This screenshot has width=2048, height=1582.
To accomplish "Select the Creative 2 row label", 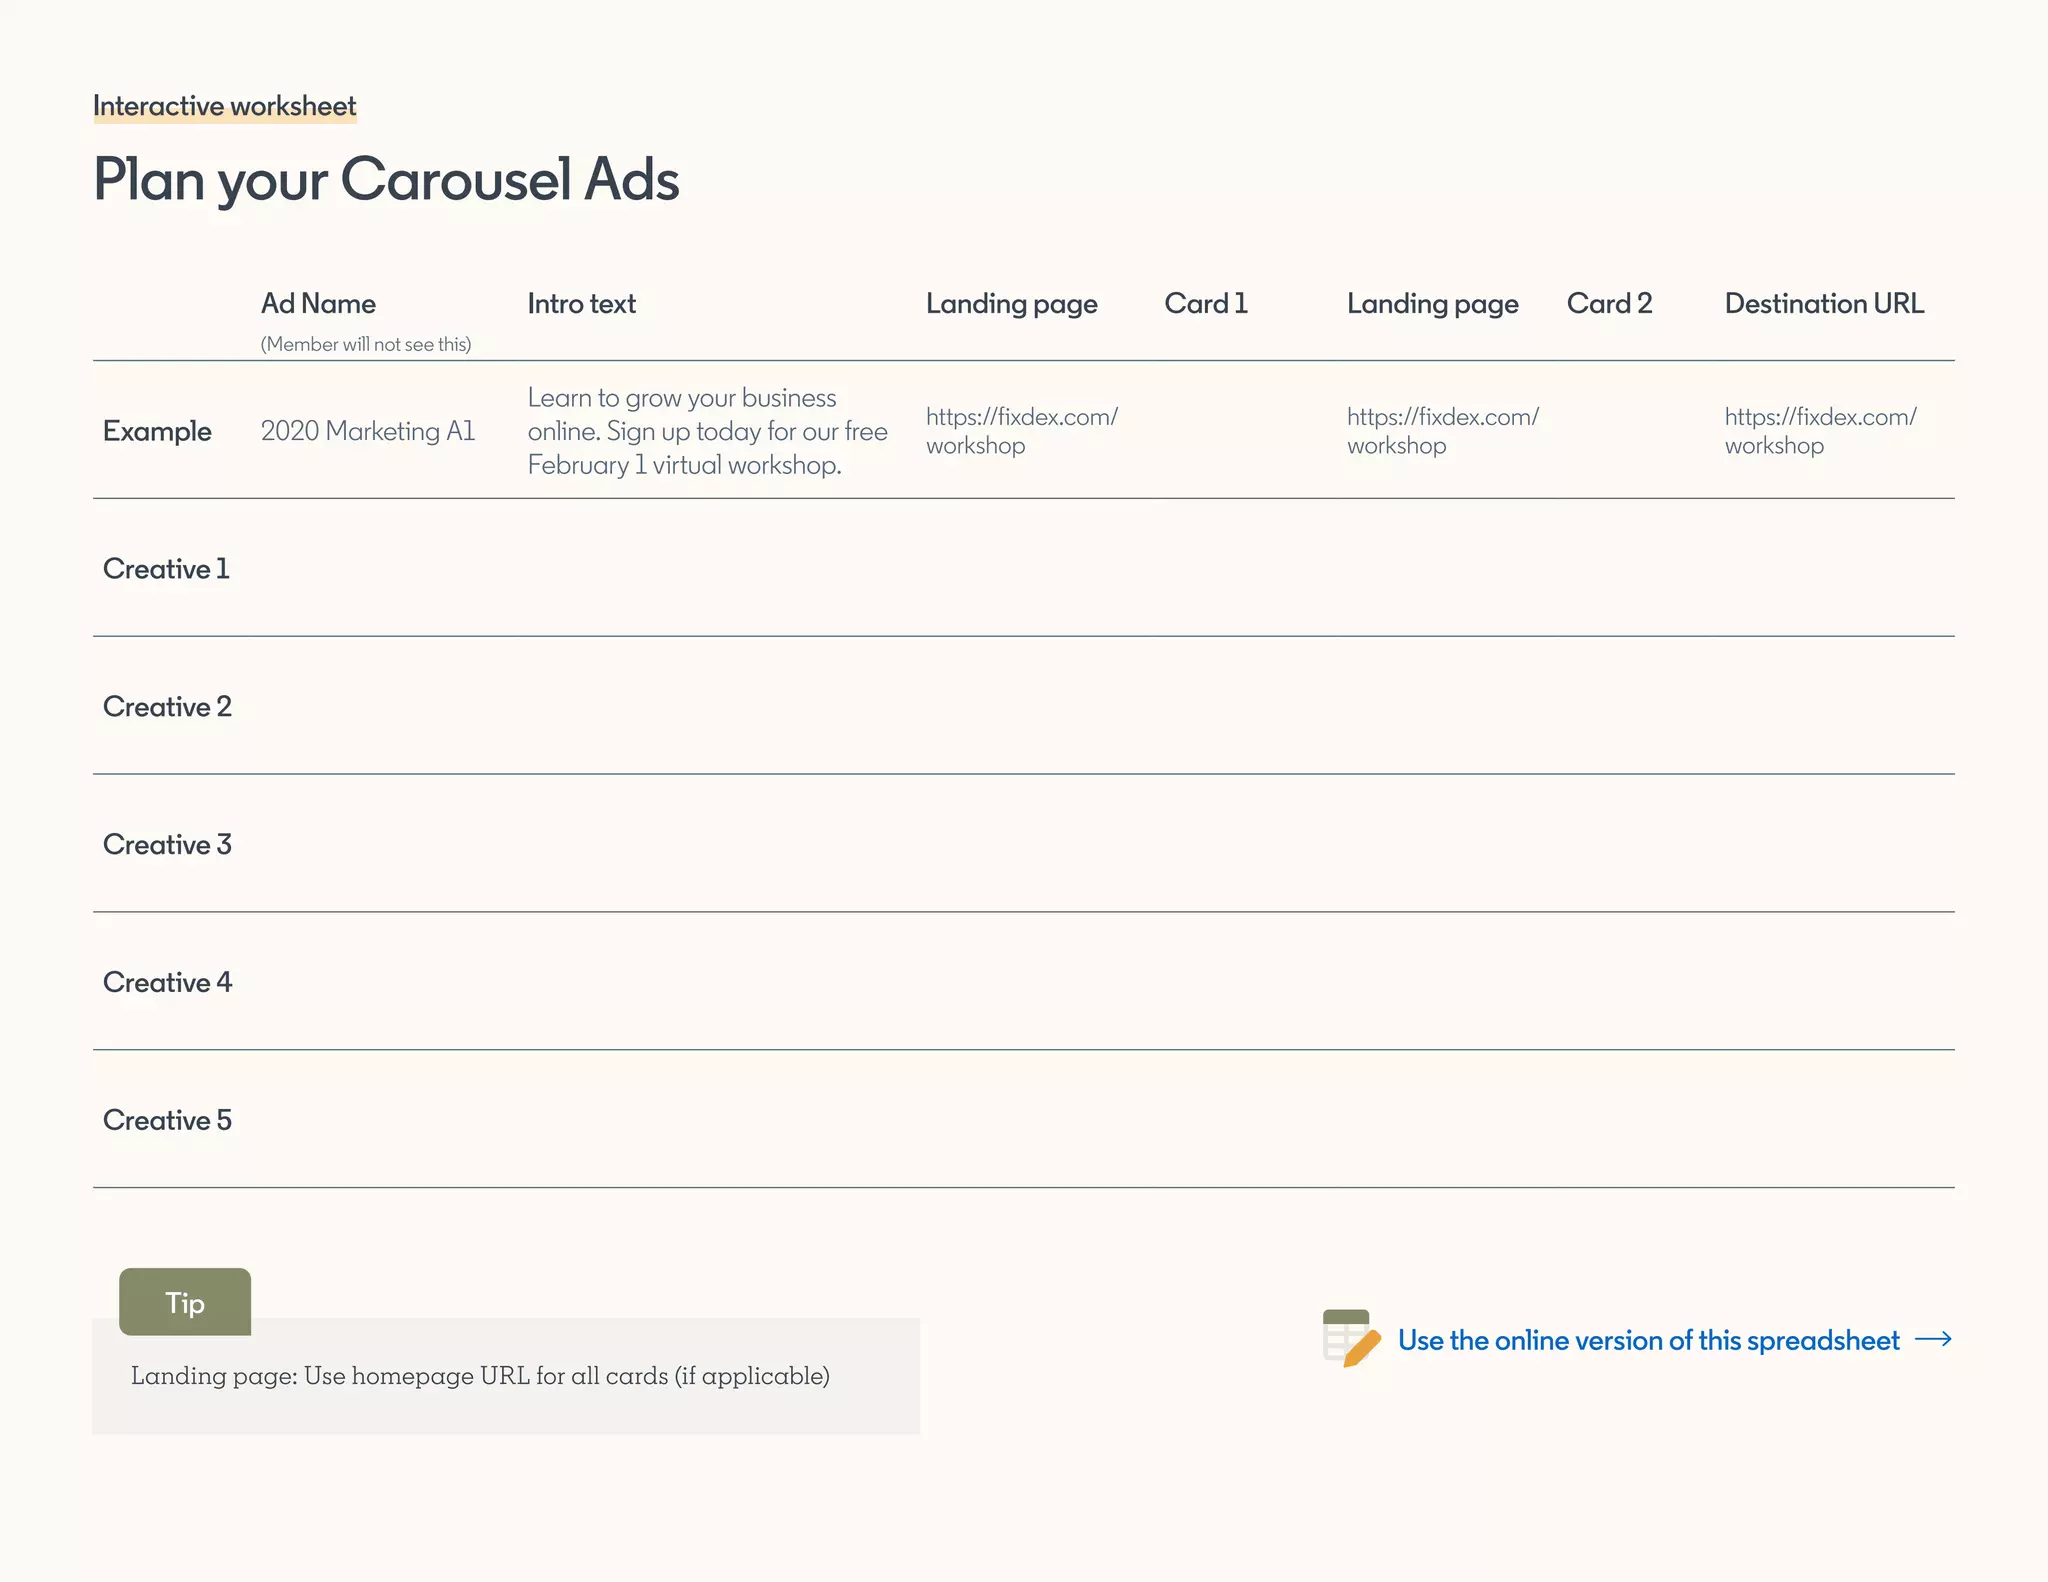I will pyautogui.click(x=167, y=707).
